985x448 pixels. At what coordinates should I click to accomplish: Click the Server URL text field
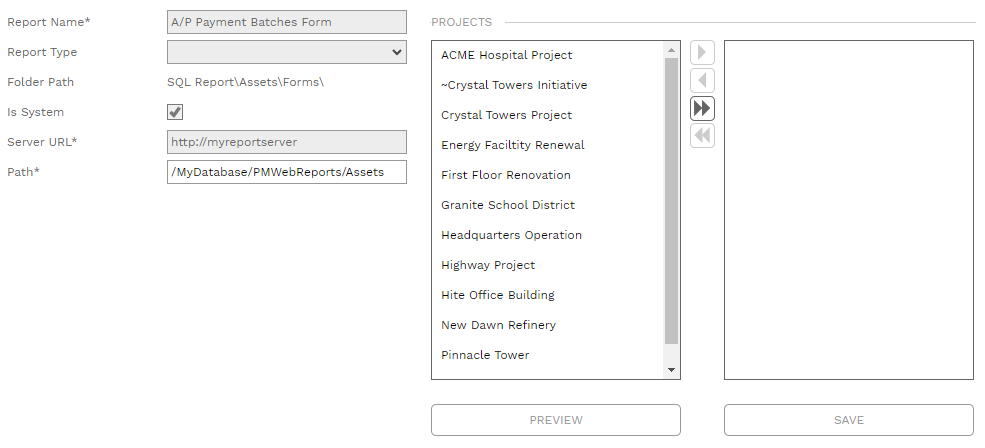click(287, 142)
